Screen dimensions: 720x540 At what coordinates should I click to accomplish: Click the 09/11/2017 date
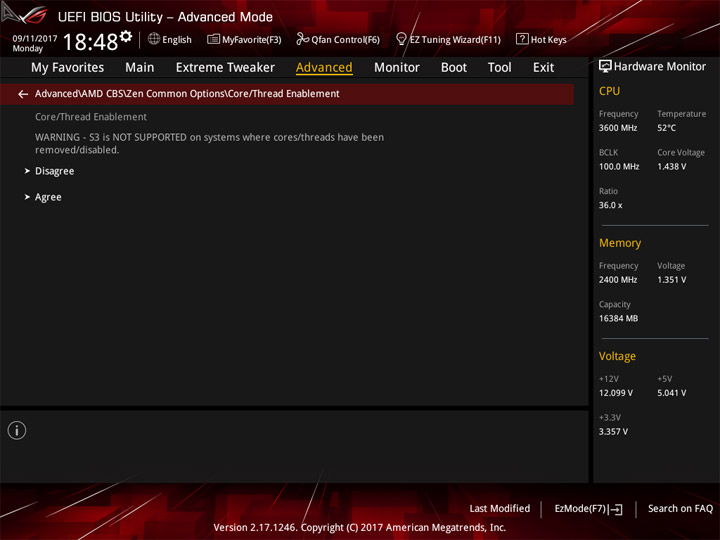(x=35, y=39)
